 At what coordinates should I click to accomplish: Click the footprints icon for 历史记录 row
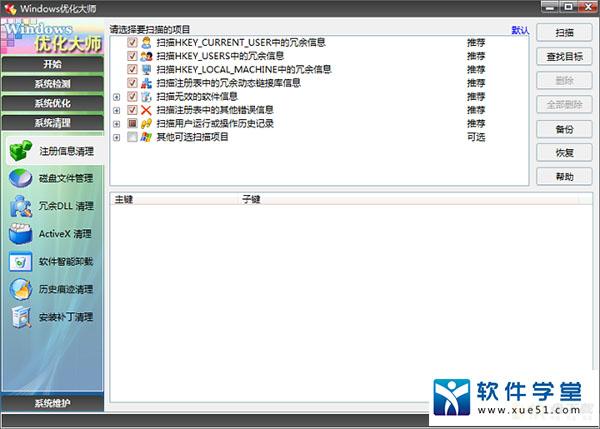pos(146,124)
